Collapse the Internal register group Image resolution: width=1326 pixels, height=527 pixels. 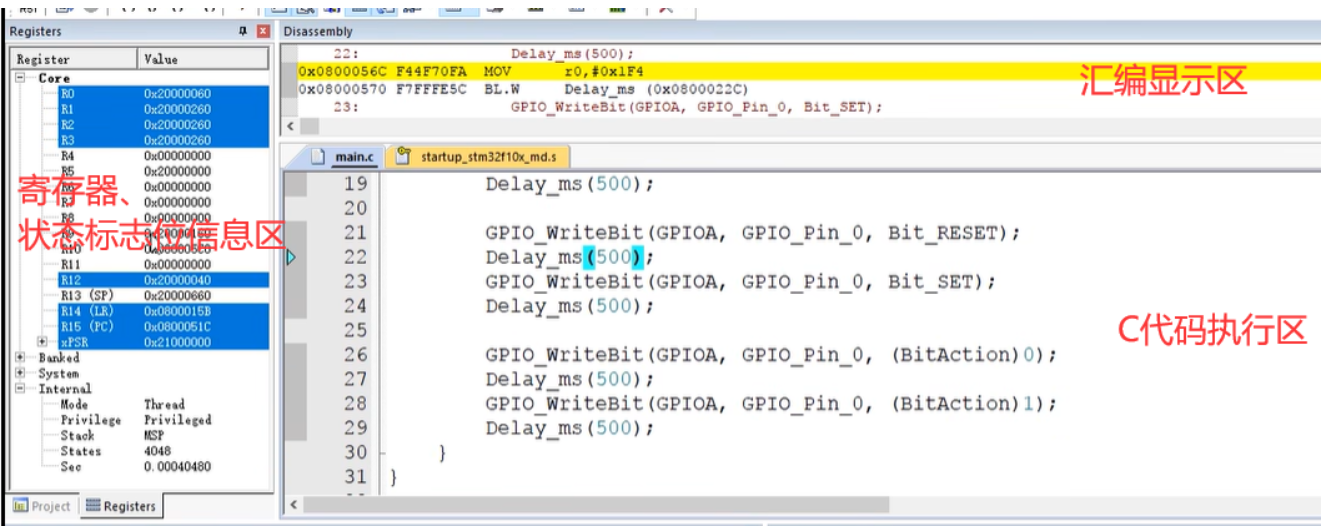point(20,389)
